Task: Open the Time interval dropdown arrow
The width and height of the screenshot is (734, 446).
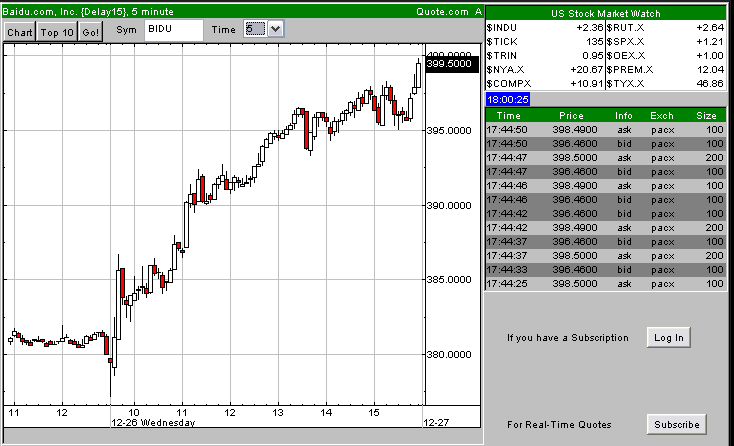Action: point(276,29)
